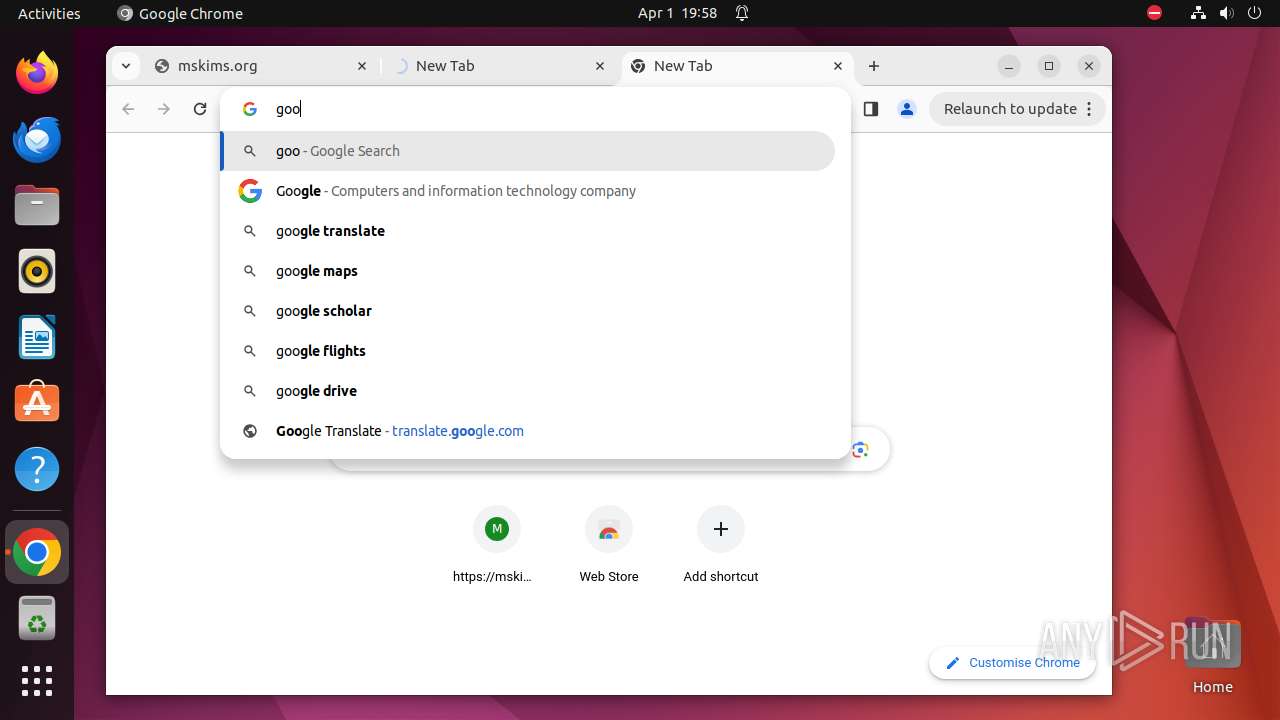The height and width of the screenshot is (720, 1280).
Task: Open the notifications bell in top bar
Action: (742, 13)
